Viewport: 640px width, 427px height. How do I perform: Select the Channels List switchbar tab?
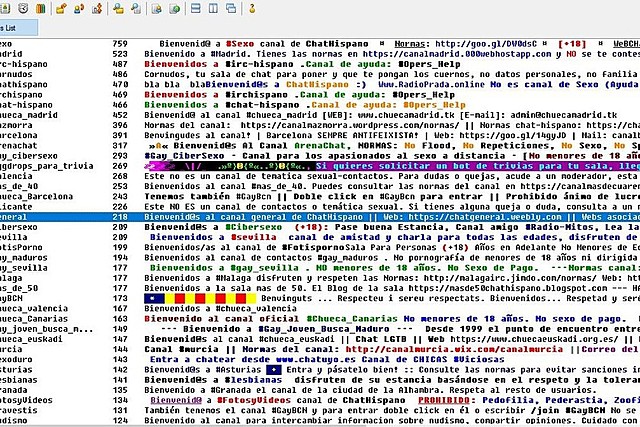(x=19, y=28)
